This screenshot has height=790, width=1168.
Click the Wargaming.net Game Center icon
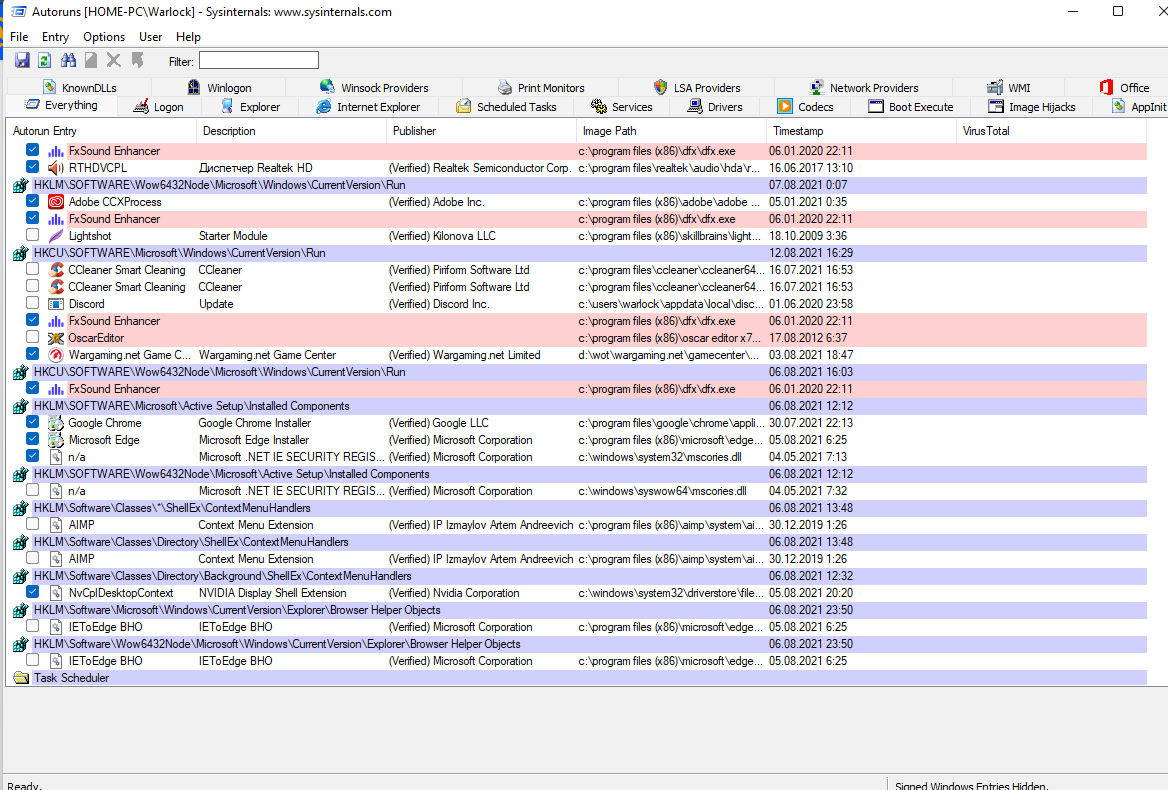tap(56, 355)
